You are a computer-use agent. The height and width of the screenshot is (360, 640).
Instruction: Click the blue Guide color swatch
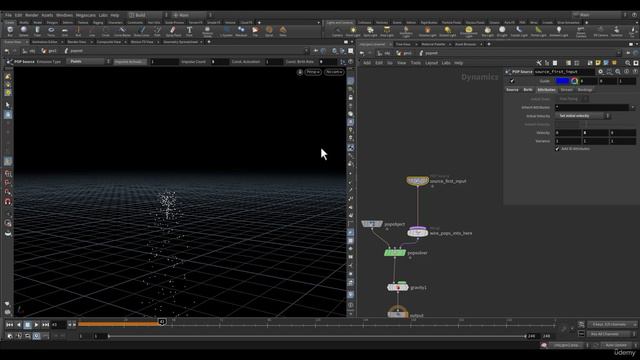pyautogui.click(x=562, y=81)
